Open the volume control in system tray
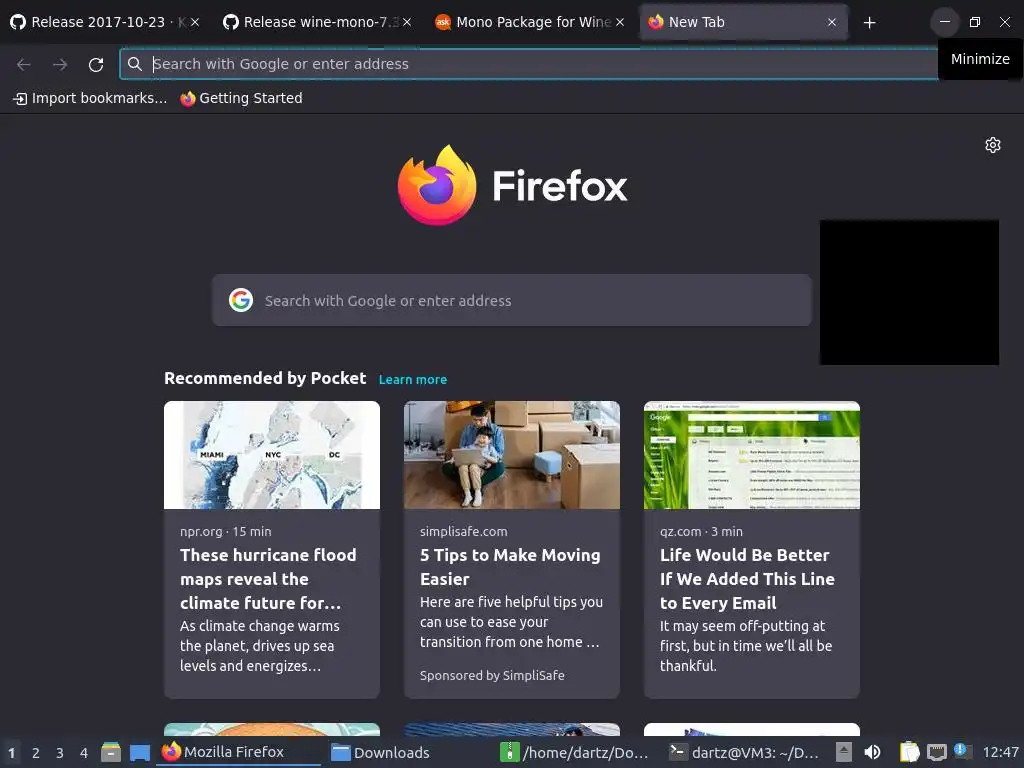Viewport: 1024px width, 768px height. [x=872, y=752]
